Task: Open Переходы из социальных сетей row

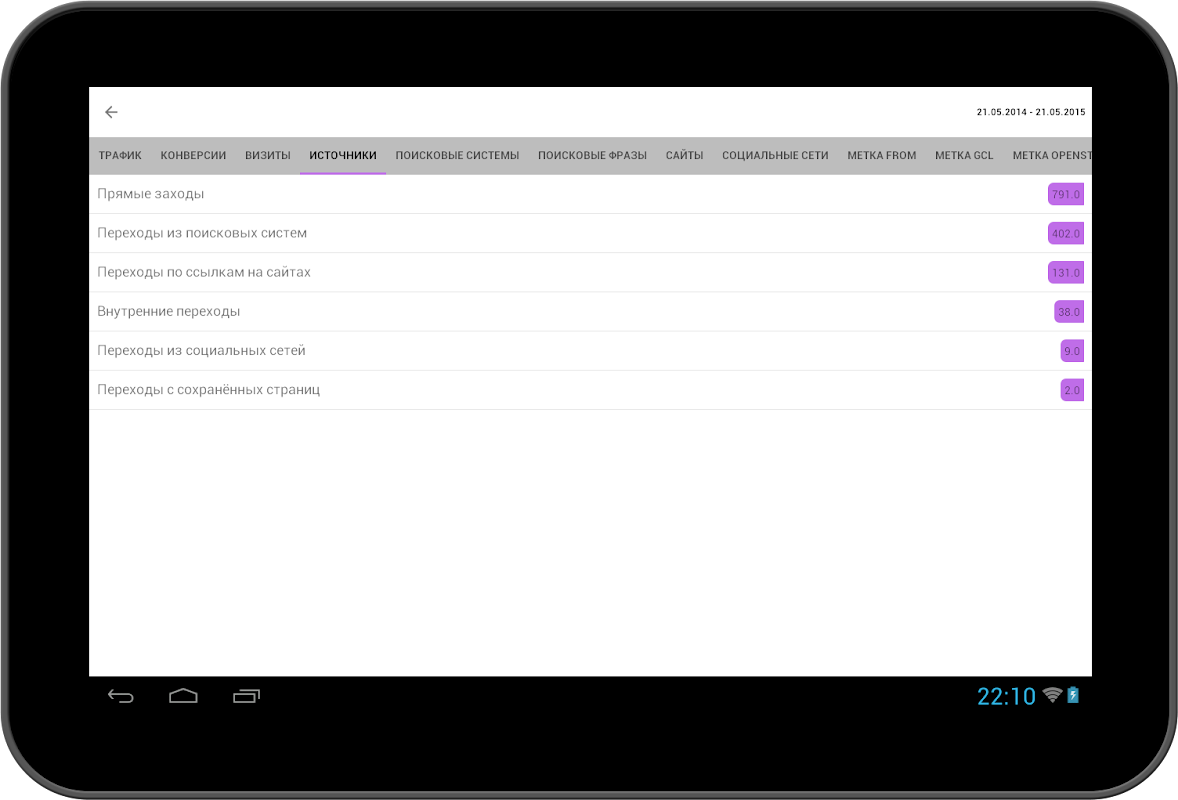Action: [591, 350]
